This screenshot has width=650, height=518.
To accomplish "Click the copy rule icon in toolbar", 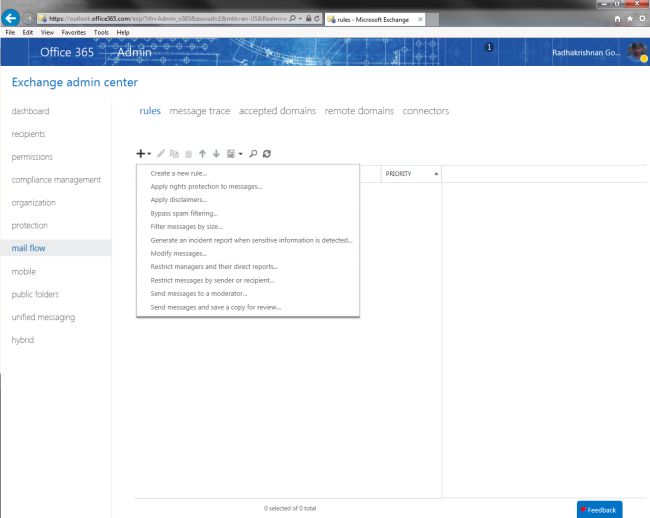I will 175,154.
